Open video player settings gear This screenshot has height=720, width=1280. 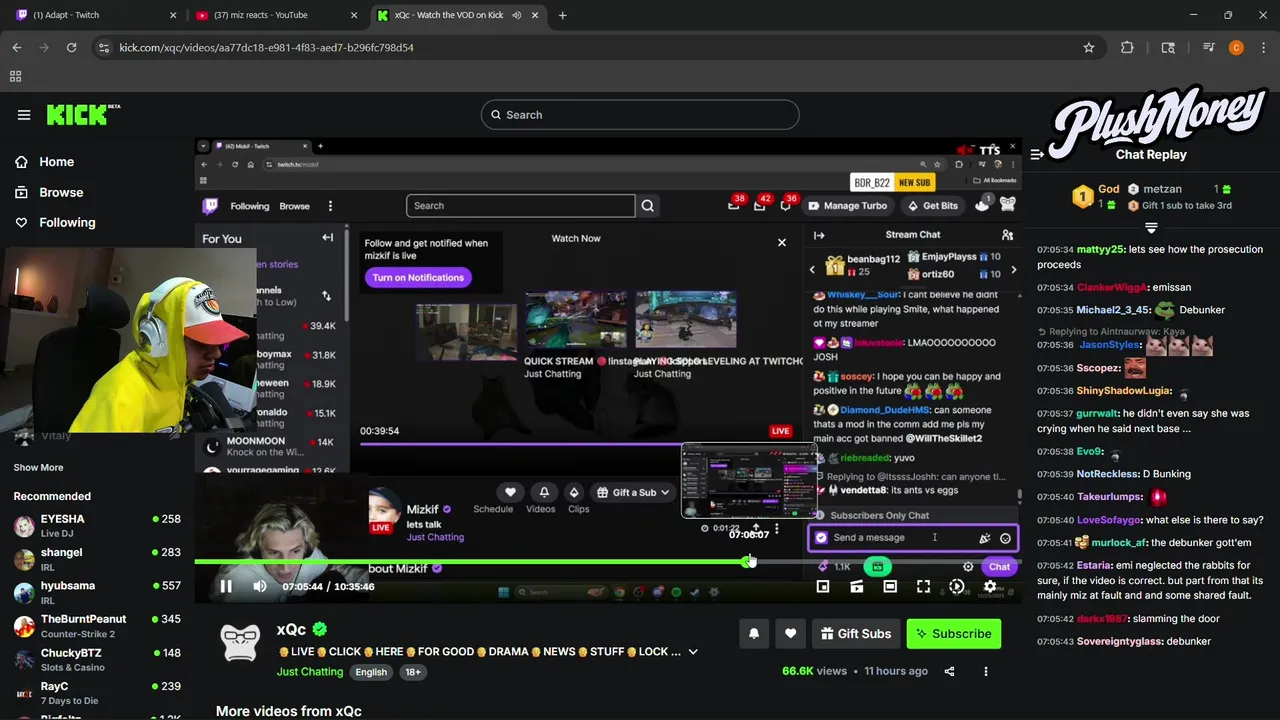tap(990, 587)
